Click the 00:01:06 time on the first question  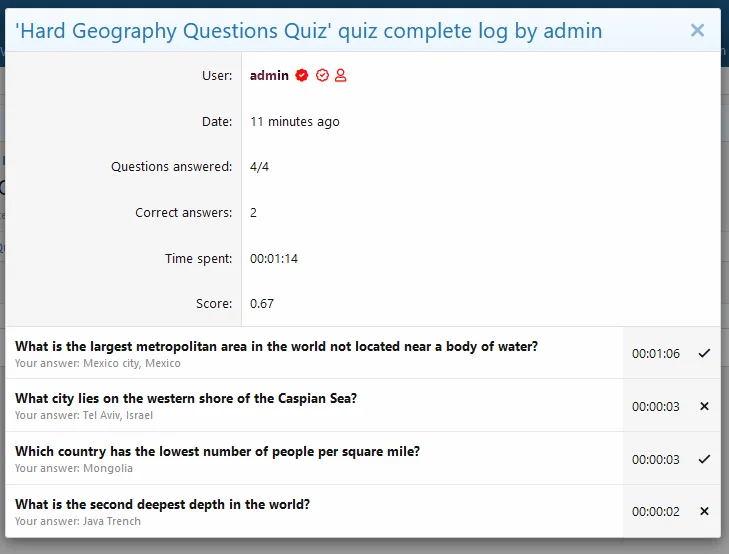coord(655,353)
